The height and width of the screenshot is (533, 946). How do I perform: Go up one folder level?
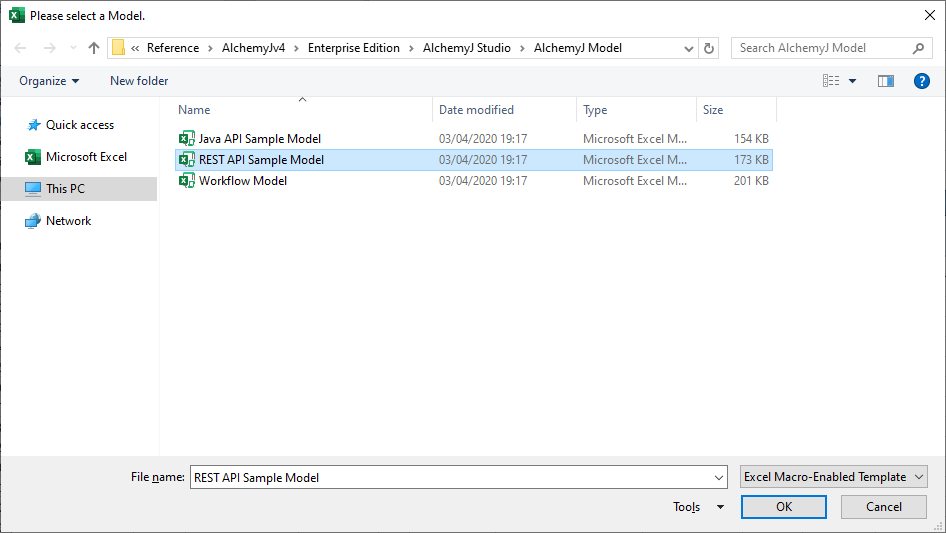(x=94, y=48)
